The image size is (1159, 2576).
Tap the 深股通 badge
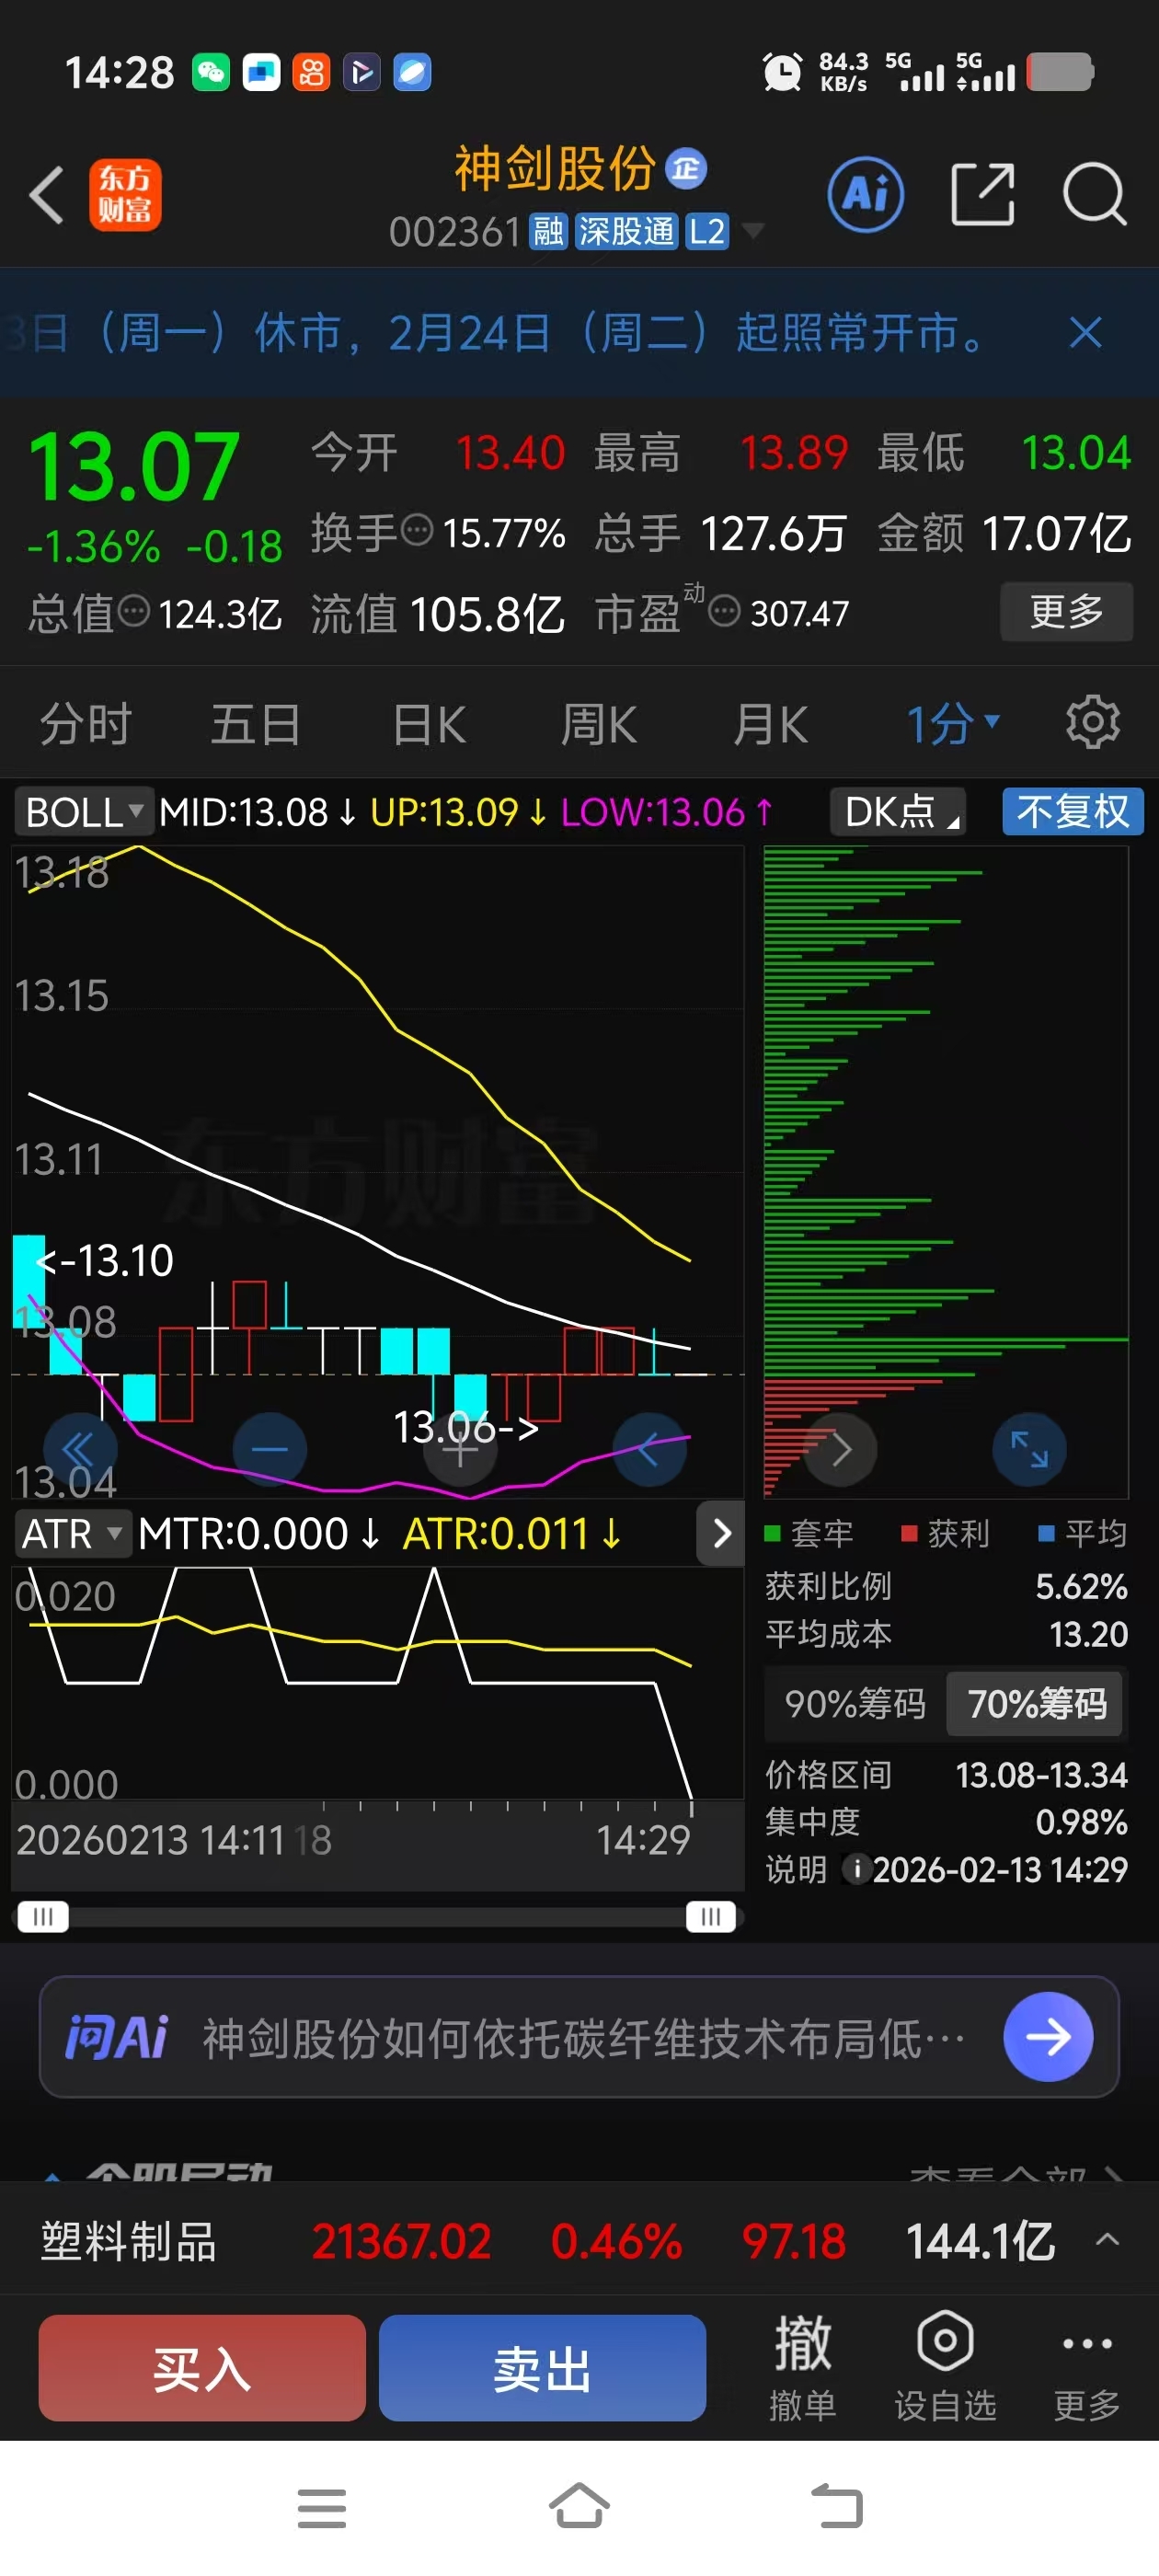[626, 231]
